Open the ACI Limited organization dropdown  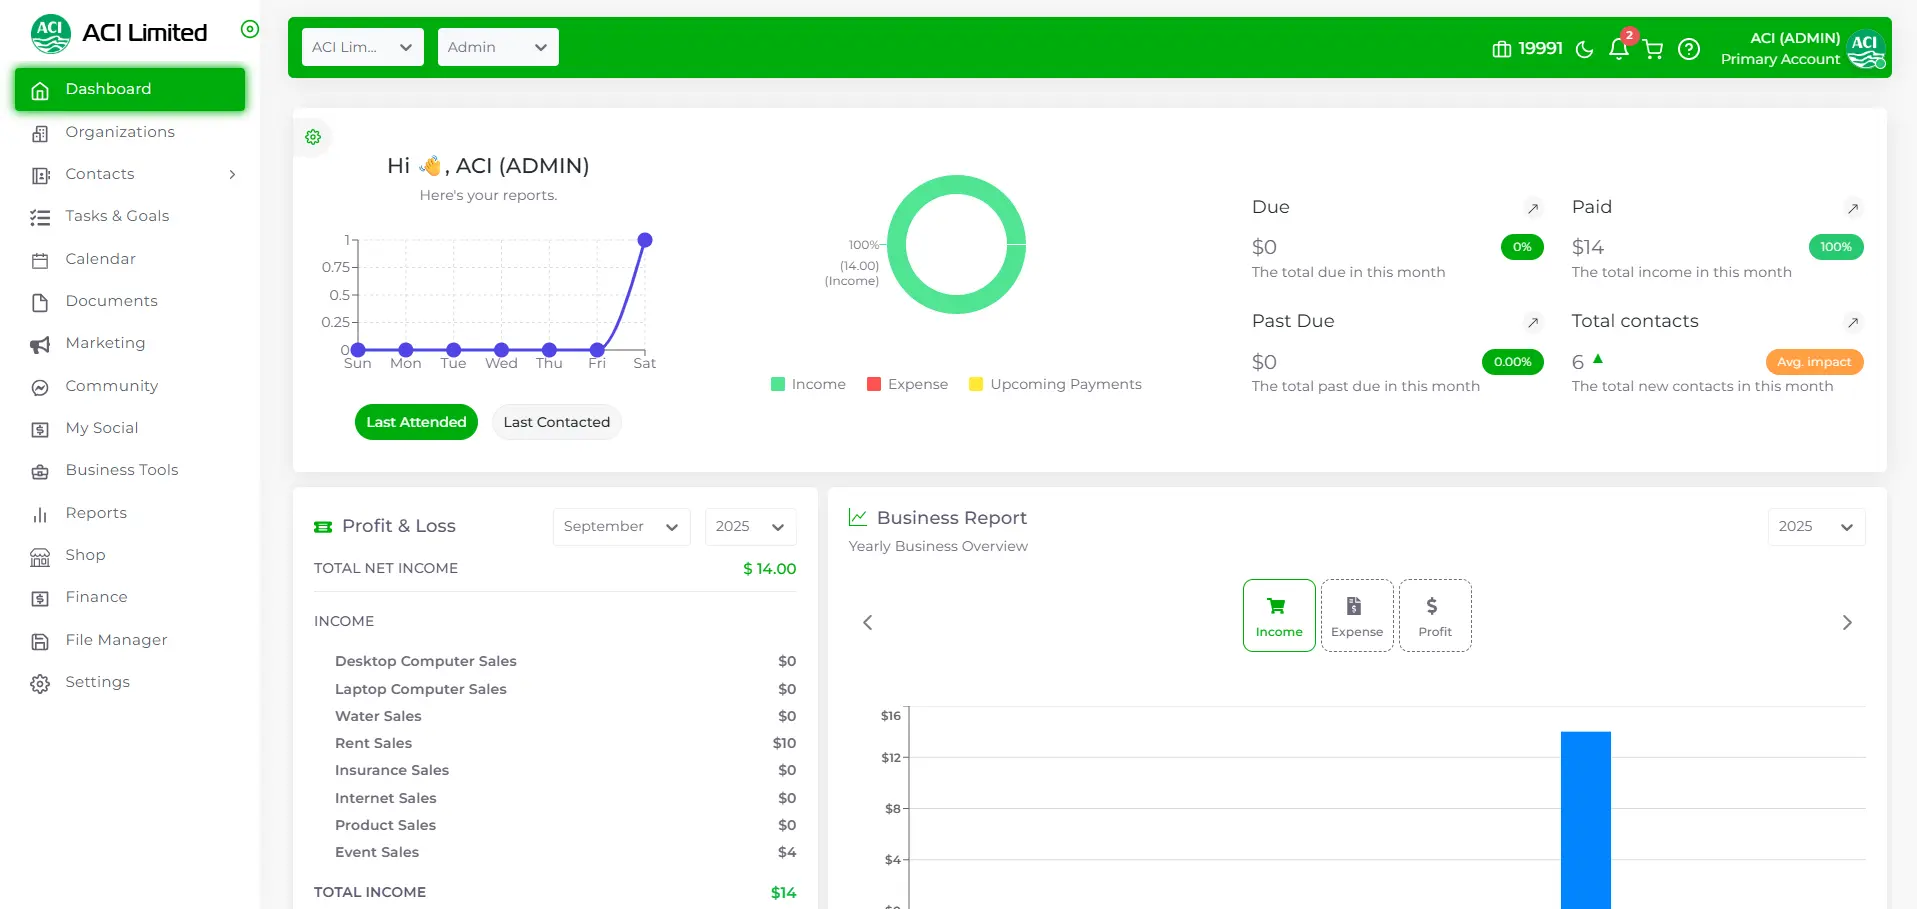tap(362, 47)
